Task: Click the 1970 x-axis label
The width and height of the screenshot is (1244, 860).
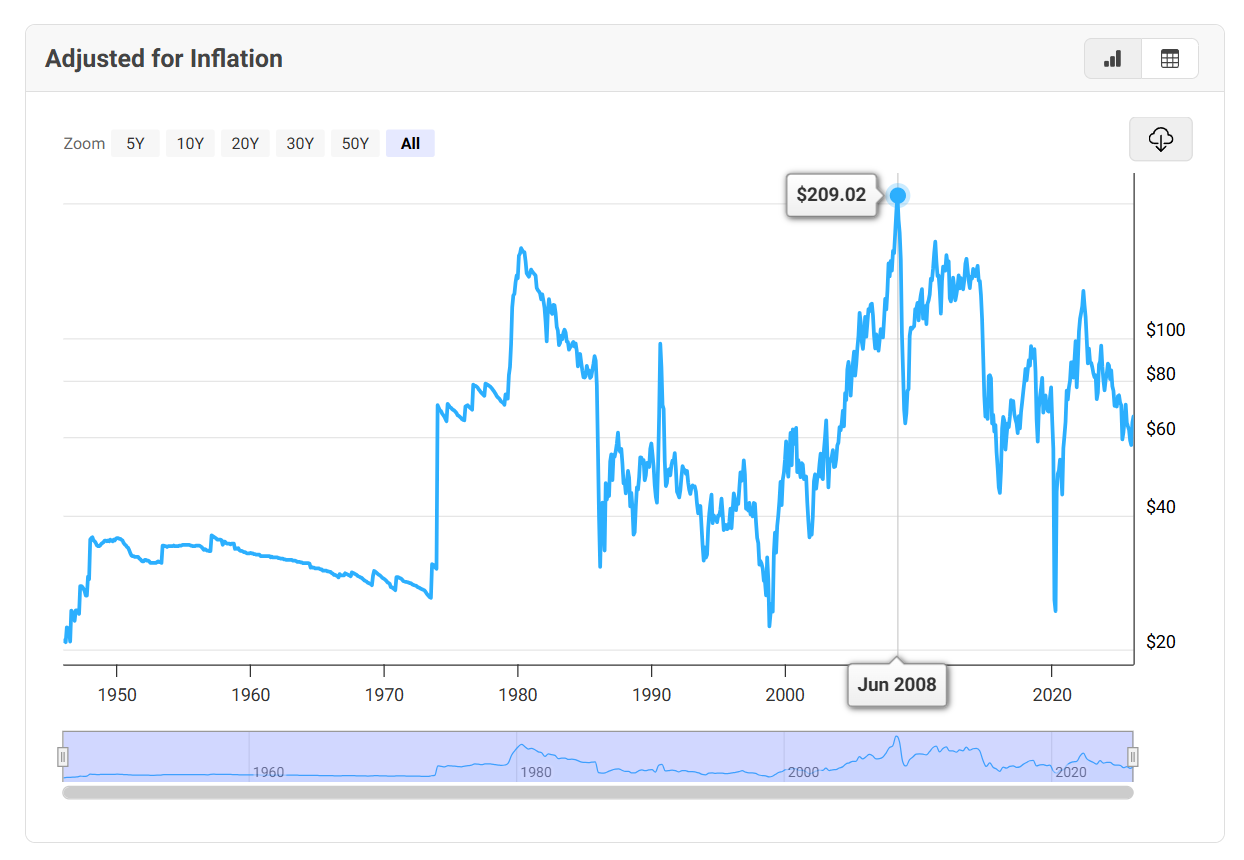Action: pos(384,695)
